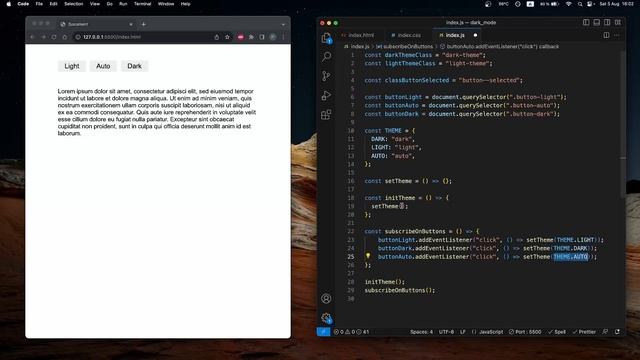
Task: Open Spotlight search in menu bar
Action: (x=580, y=4)
